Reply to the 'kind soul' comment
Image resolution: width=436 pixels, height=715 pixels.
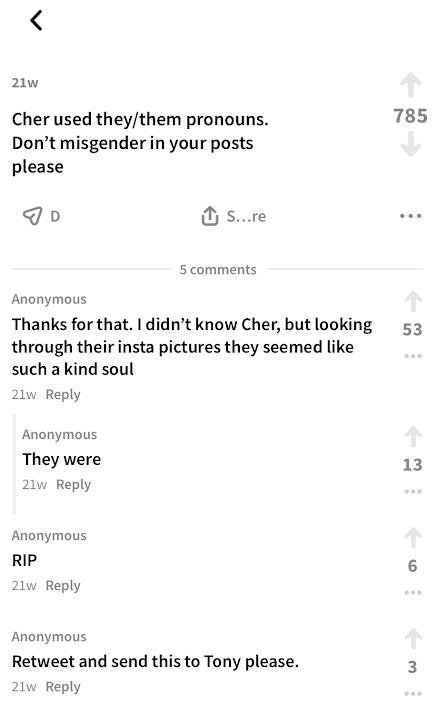[63, 394]
